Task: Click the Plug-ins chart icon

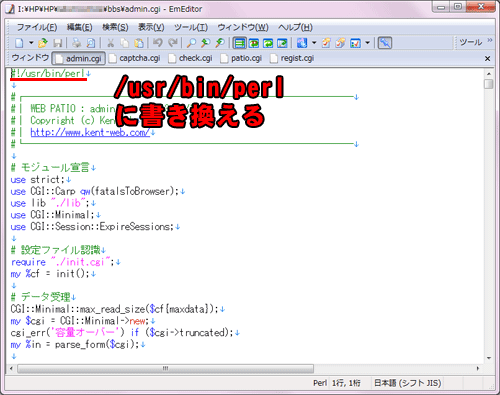Action: pyautogui.click(x=355, y=43)
